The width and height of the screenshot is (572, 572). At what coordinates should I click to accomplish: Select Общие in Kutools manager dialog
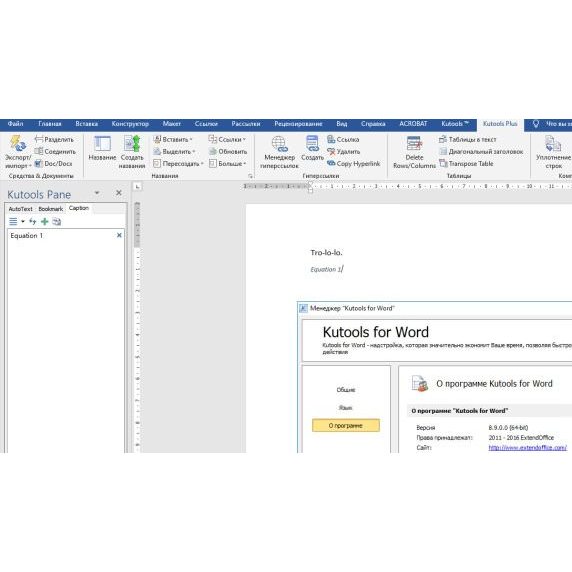click(x=346, y=390)
